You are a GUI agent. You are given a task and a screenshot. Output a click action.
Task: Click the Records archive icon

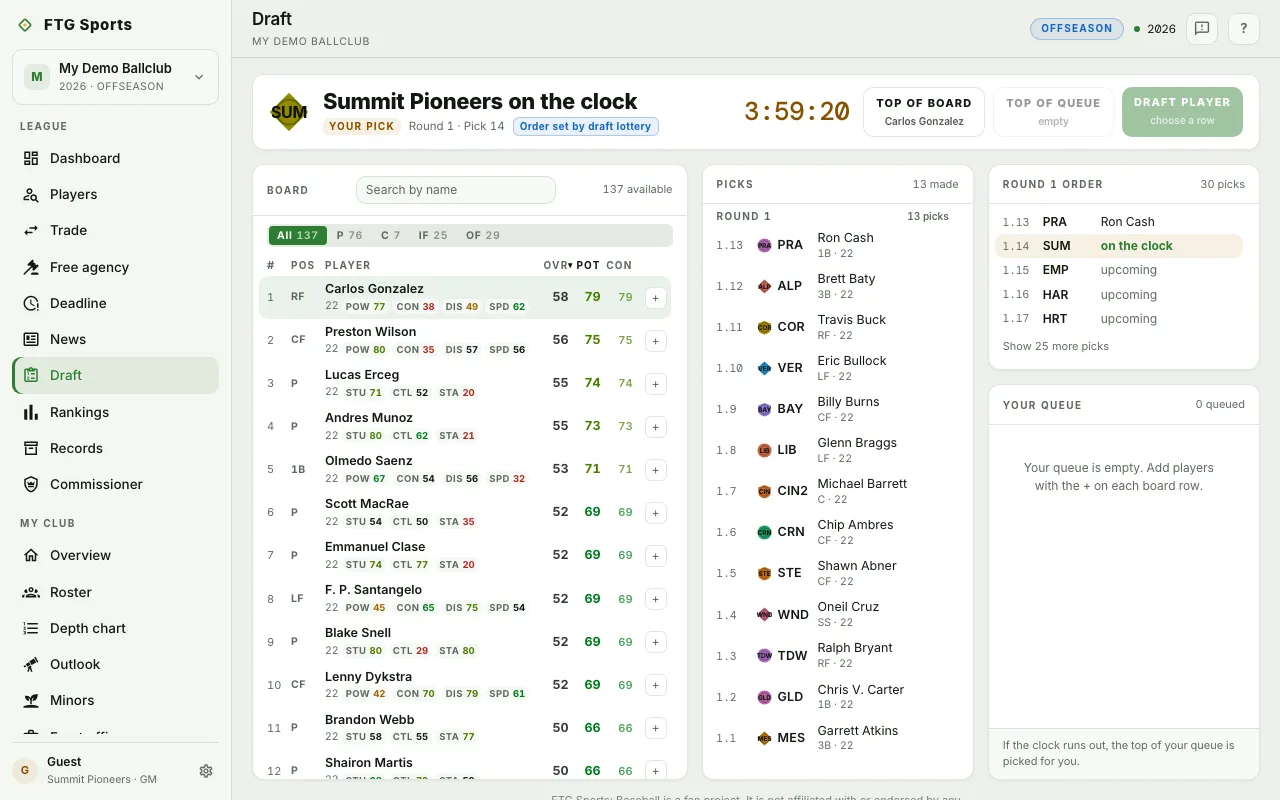tap(31, 448)
